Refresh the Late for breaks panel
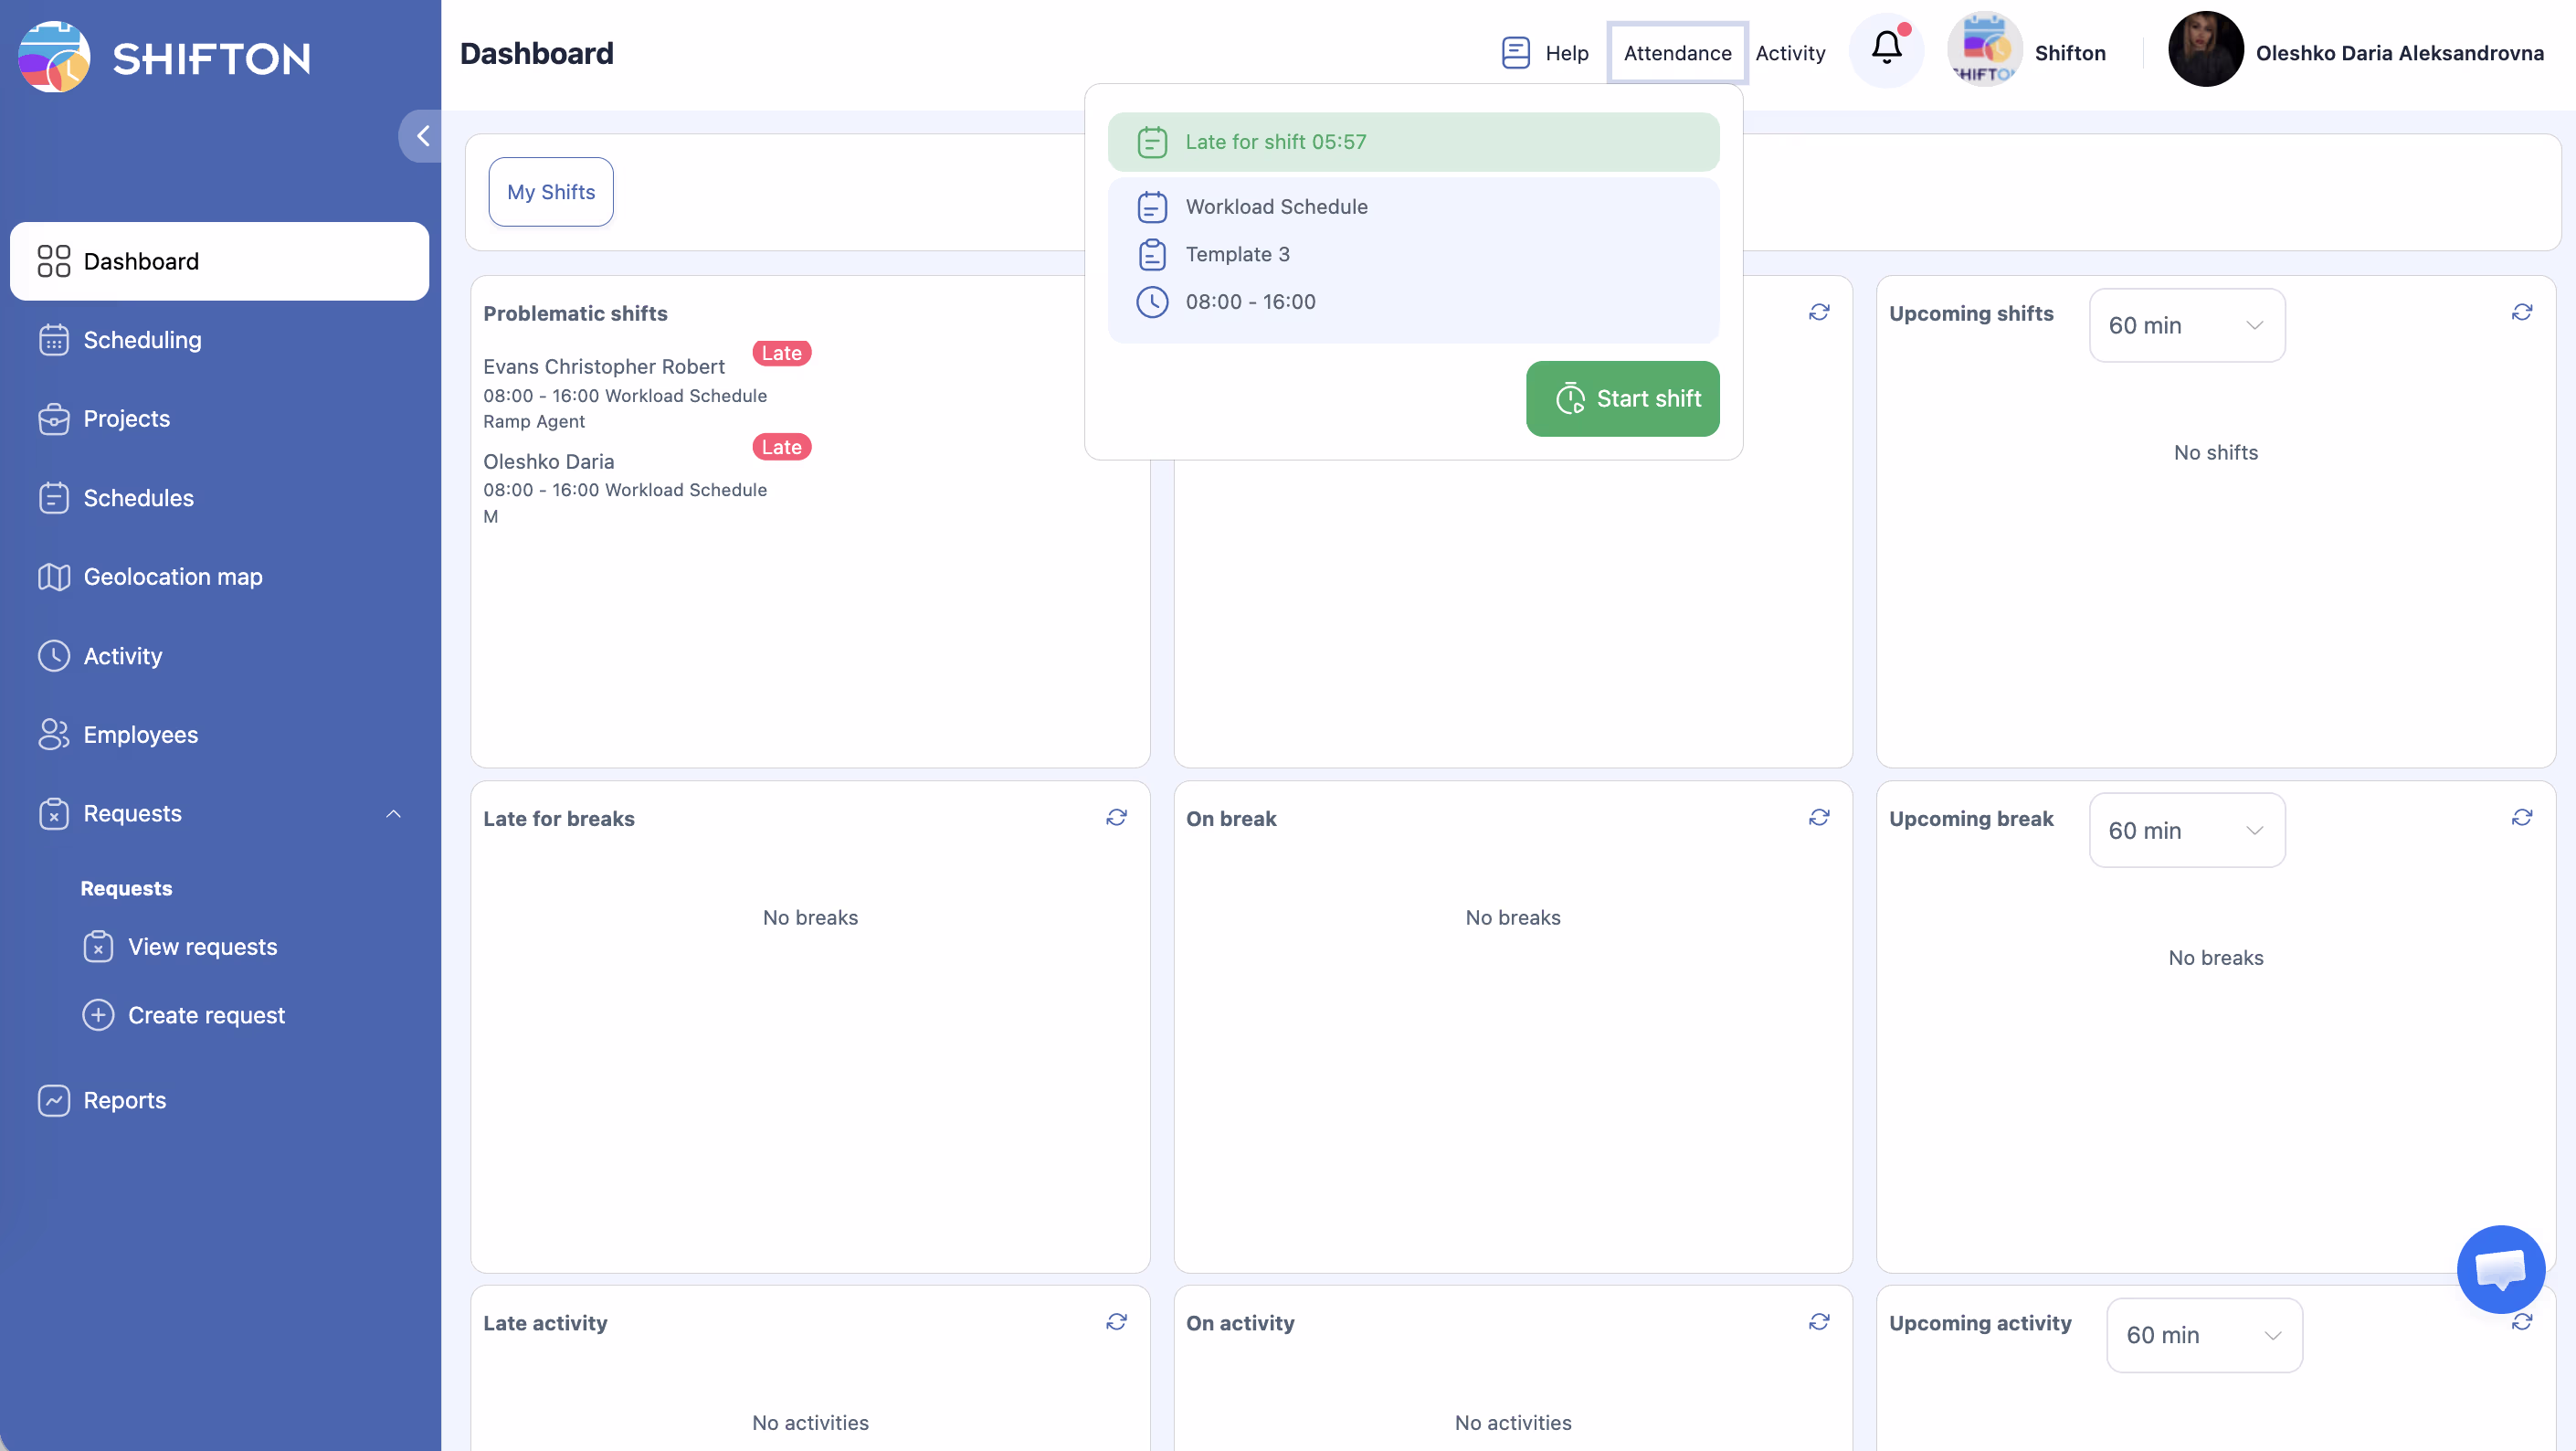 coord(1116,818)
